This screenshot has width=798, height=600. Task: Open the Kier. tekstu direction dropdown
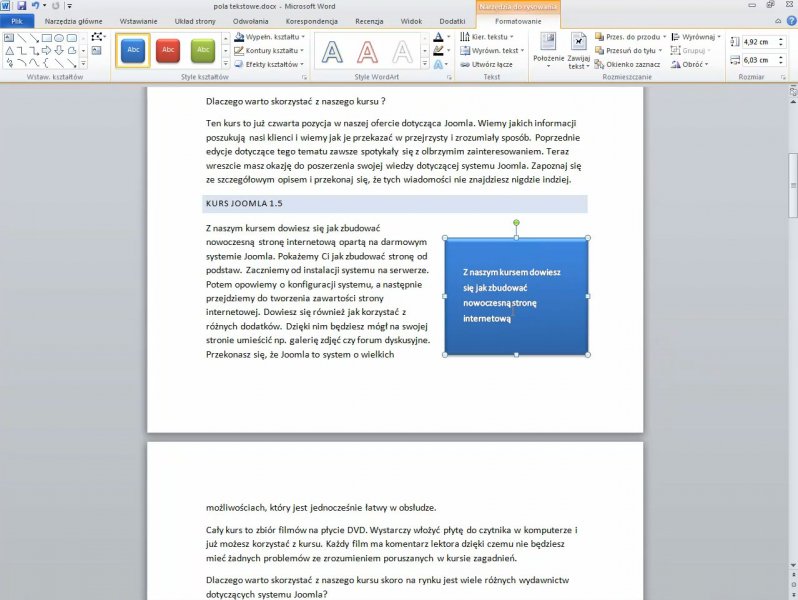[x=485, y=36]
